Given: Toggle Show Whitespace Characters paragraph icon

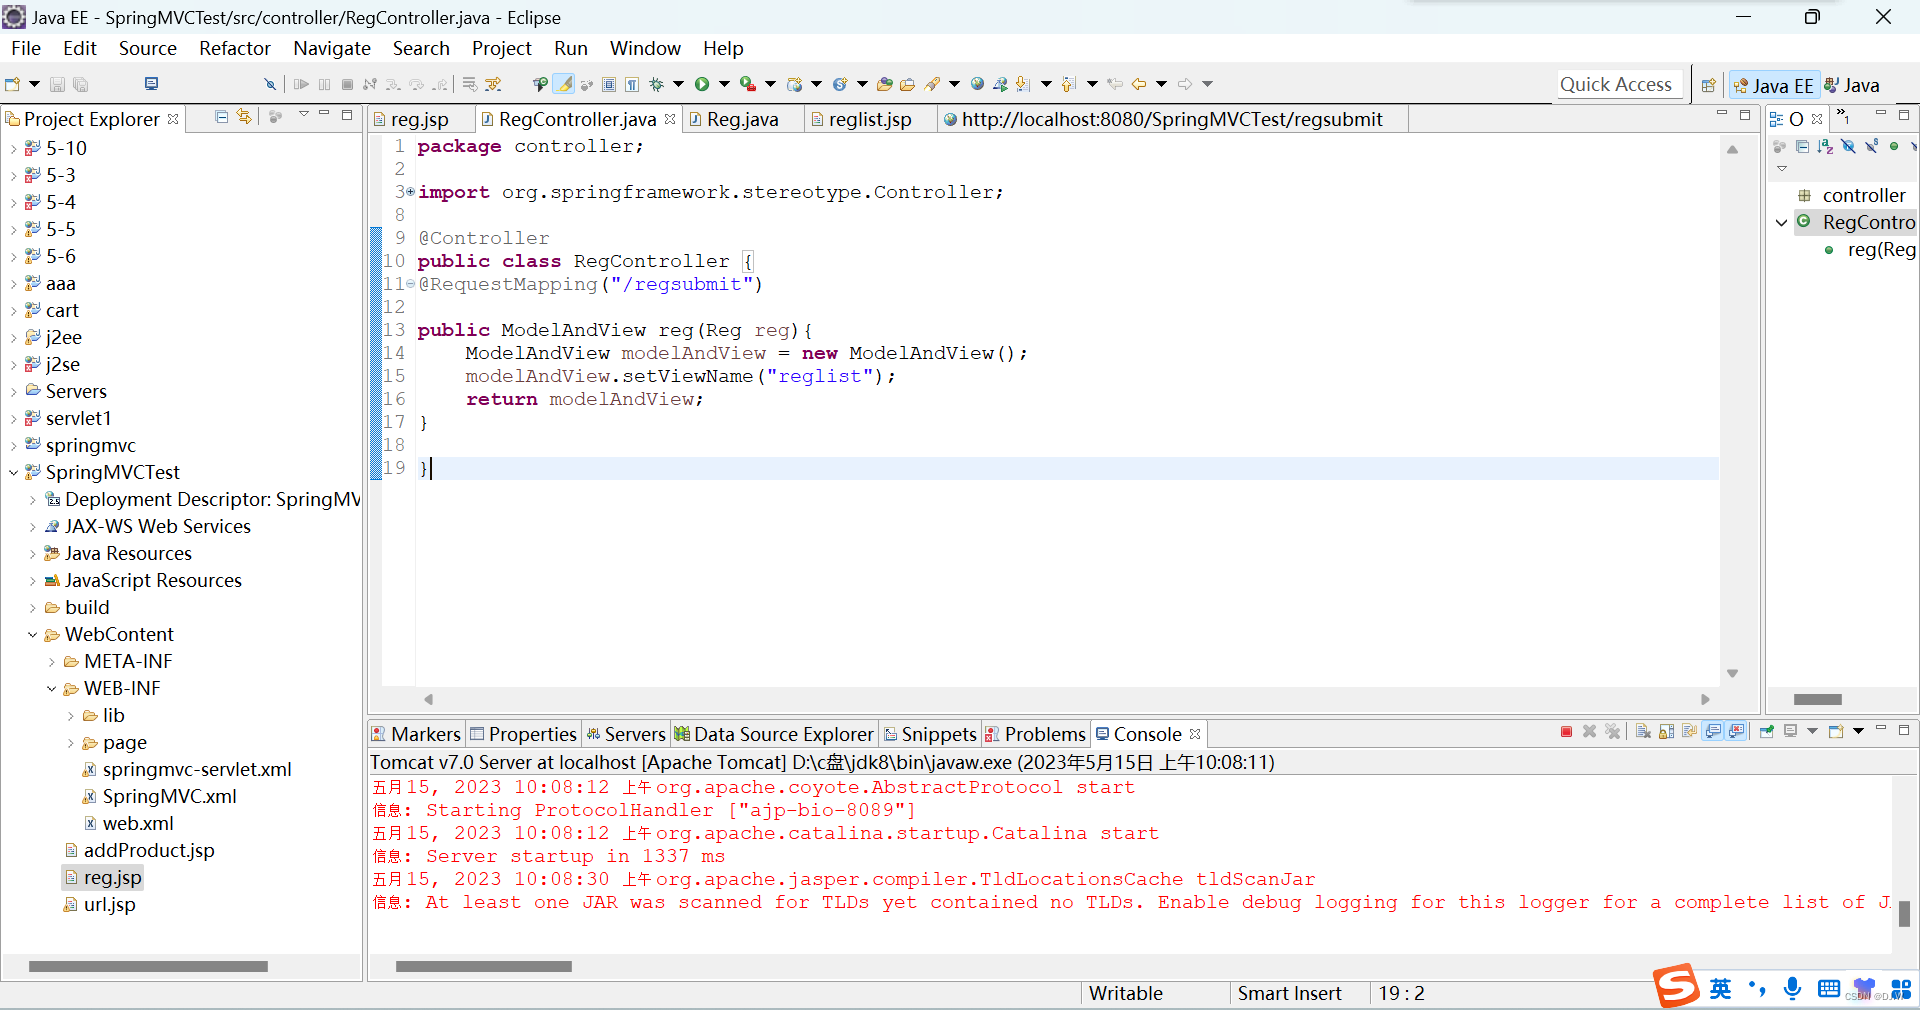Looking at the screenshot, I should tap(632, 84).
